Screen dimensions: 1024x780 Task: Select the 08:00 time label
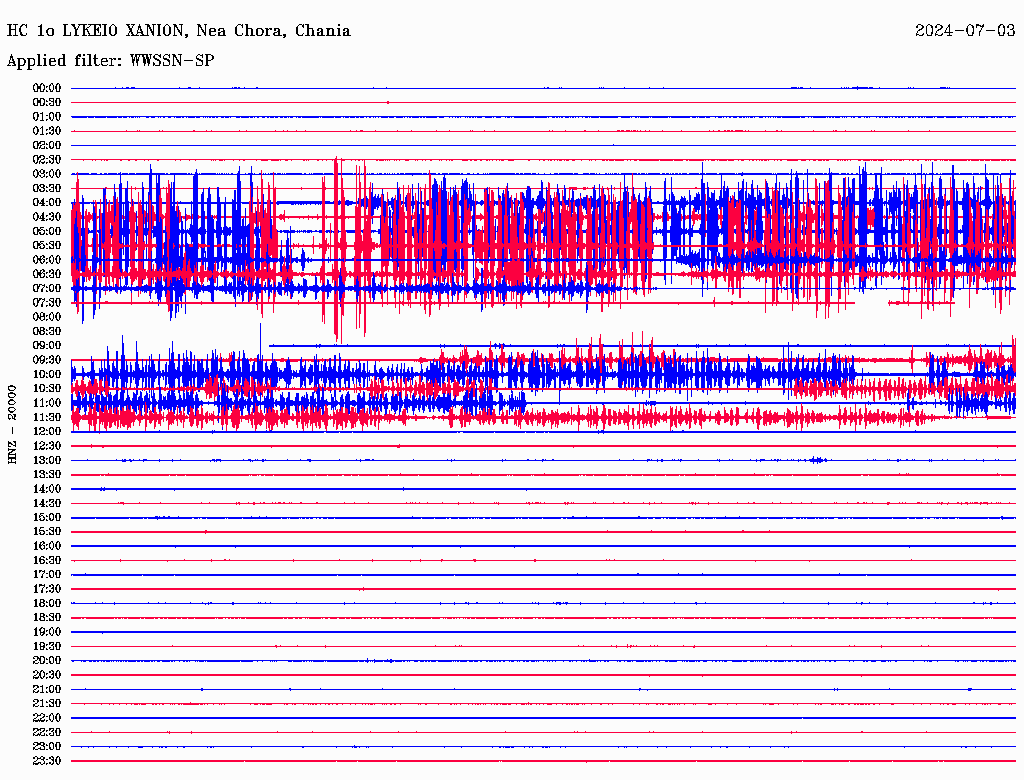pos(47,317)
